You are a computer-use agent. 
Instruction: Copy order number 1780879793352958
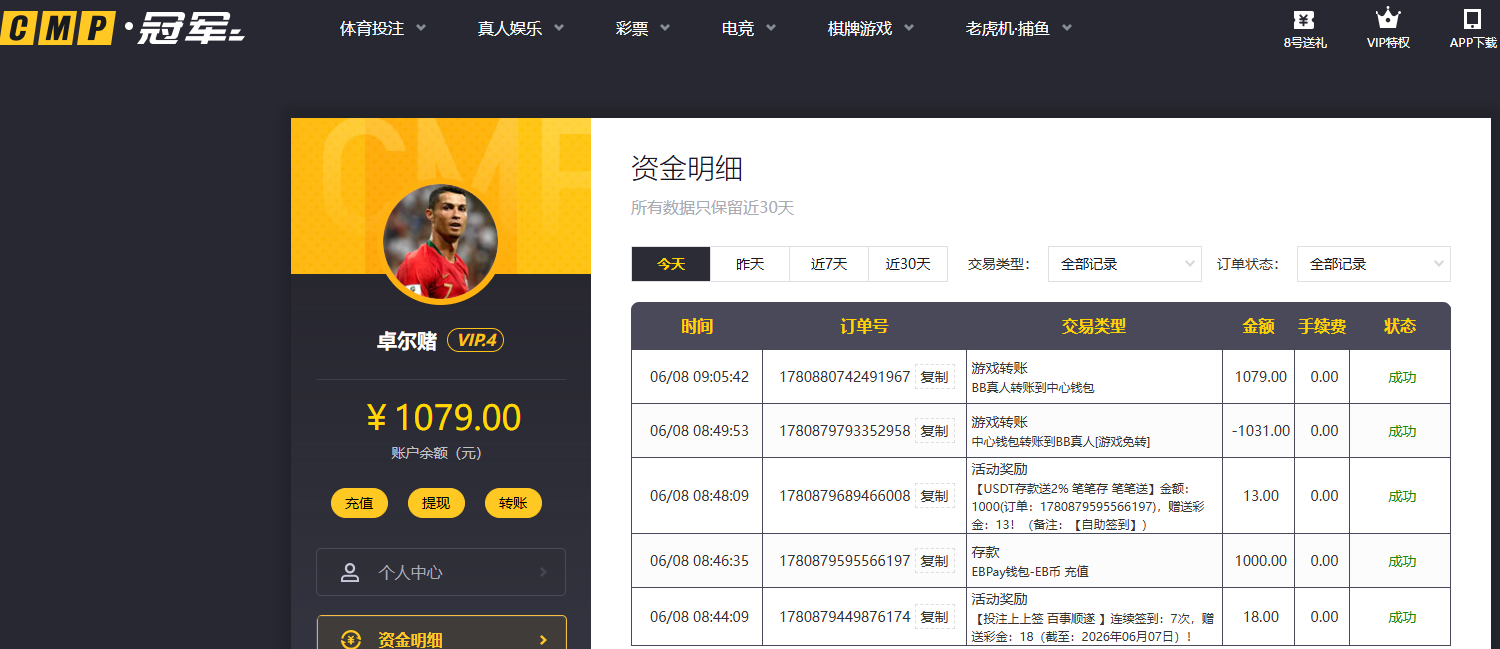pyautogui.click(x=934, y=431)
